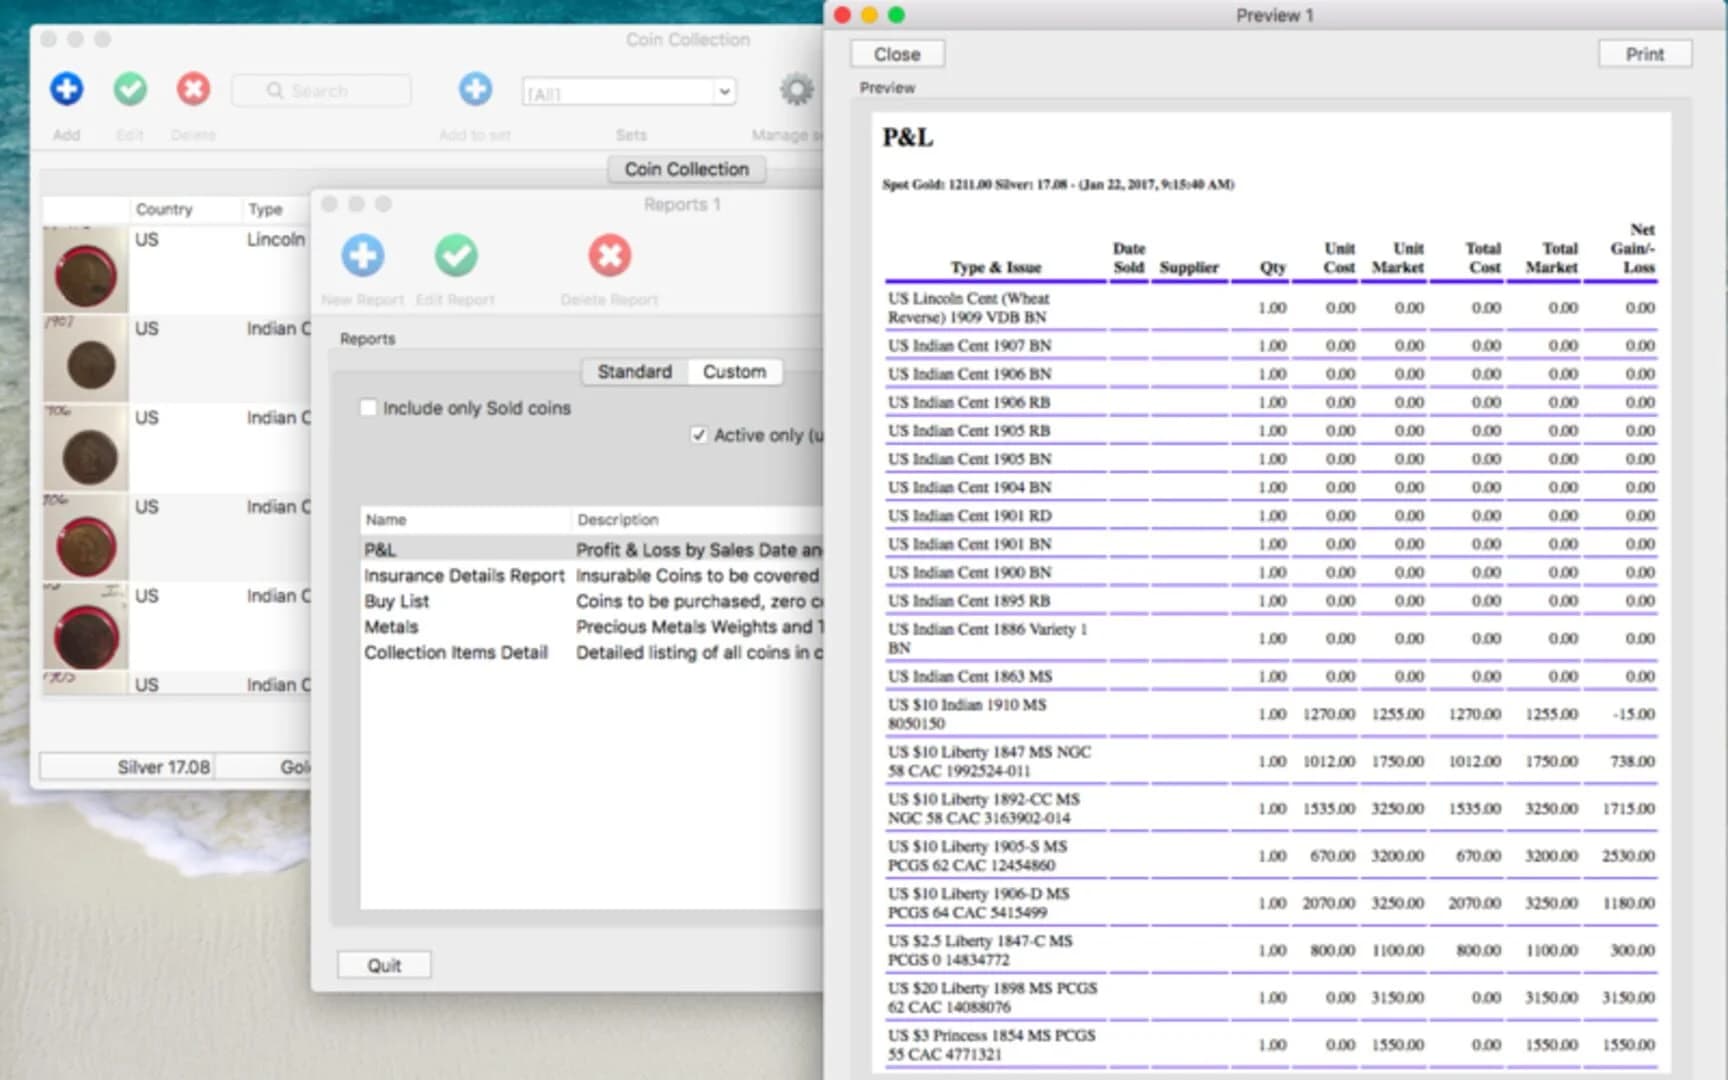1728x1080 pixels.
Task: Enable Include only Sold coins
Action: [369, 407]
